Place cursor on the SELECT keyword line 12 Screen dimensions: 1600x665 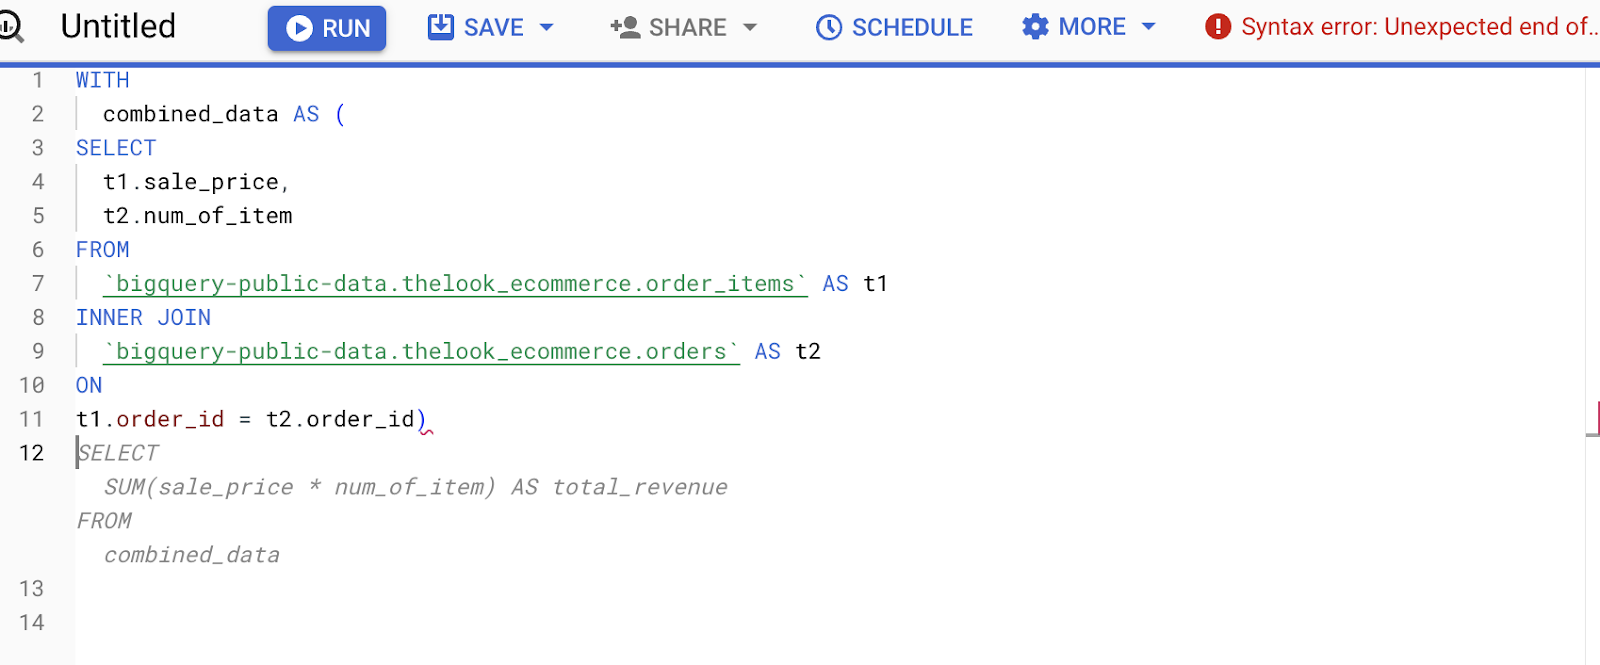117,452
